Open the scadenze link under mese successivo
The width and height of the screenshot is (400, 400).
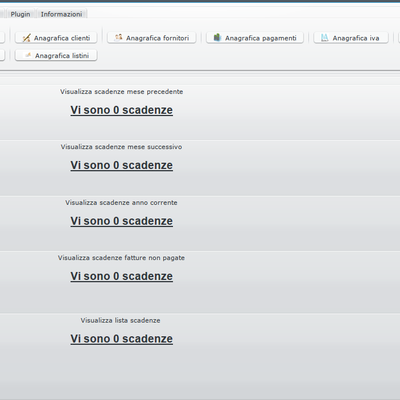click(122, 165)
